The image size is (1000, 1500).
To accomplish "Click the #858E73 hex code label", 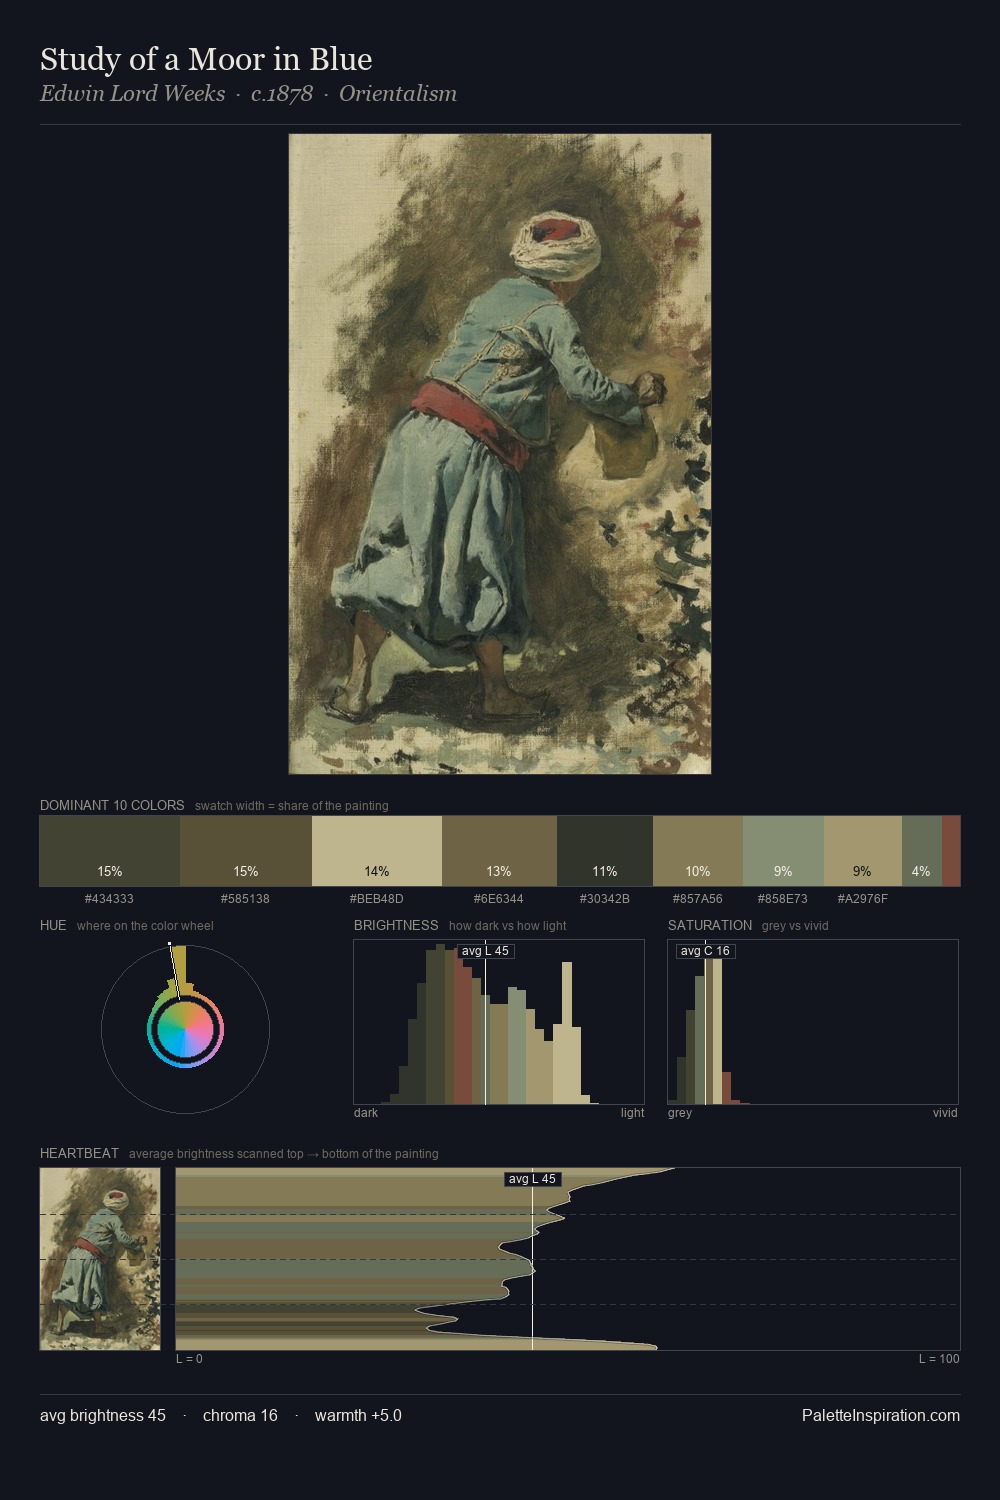I will click(x=782, y=899).
